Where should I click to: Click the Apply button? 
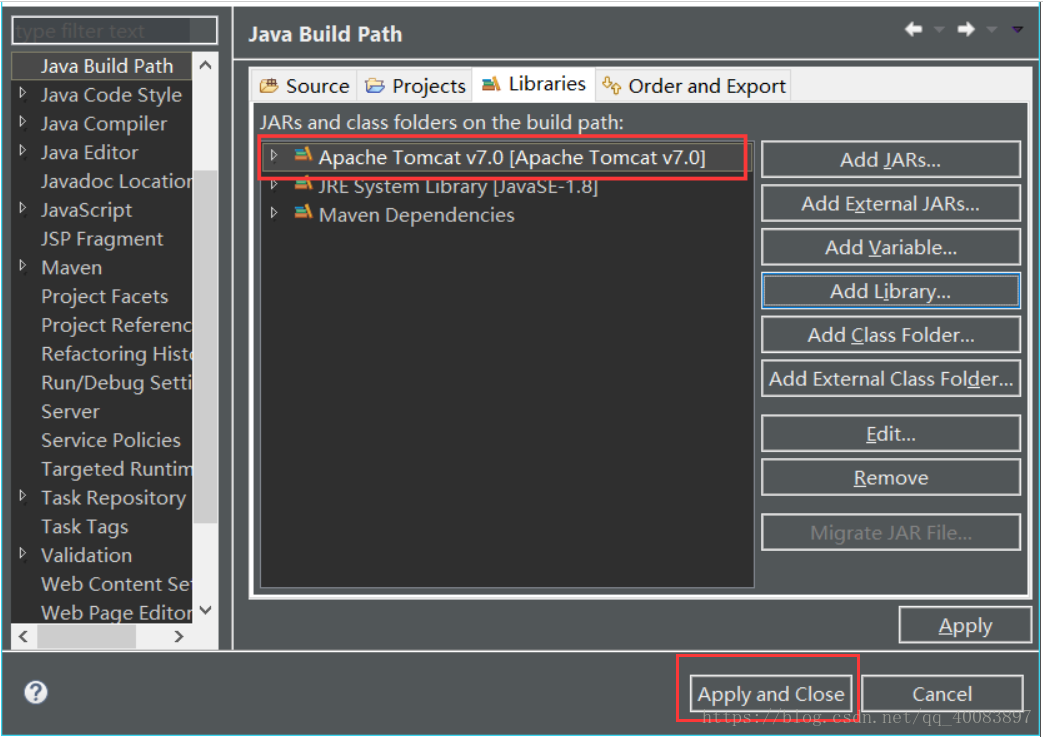coord(965,625)
